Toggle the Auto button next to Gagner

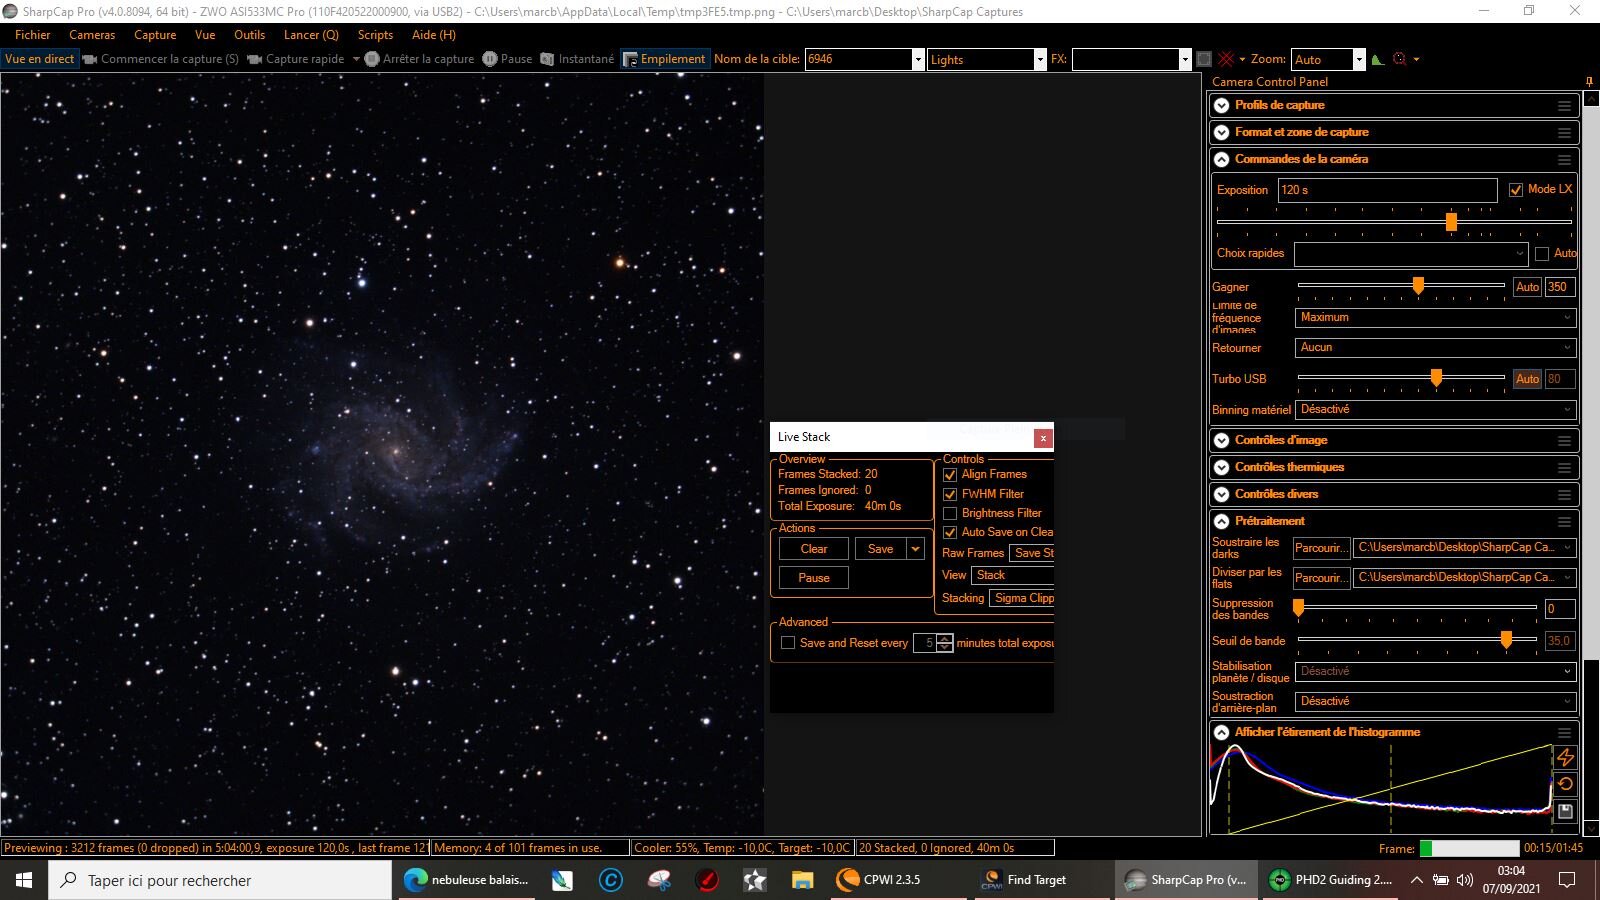[x=1527, y=287]
